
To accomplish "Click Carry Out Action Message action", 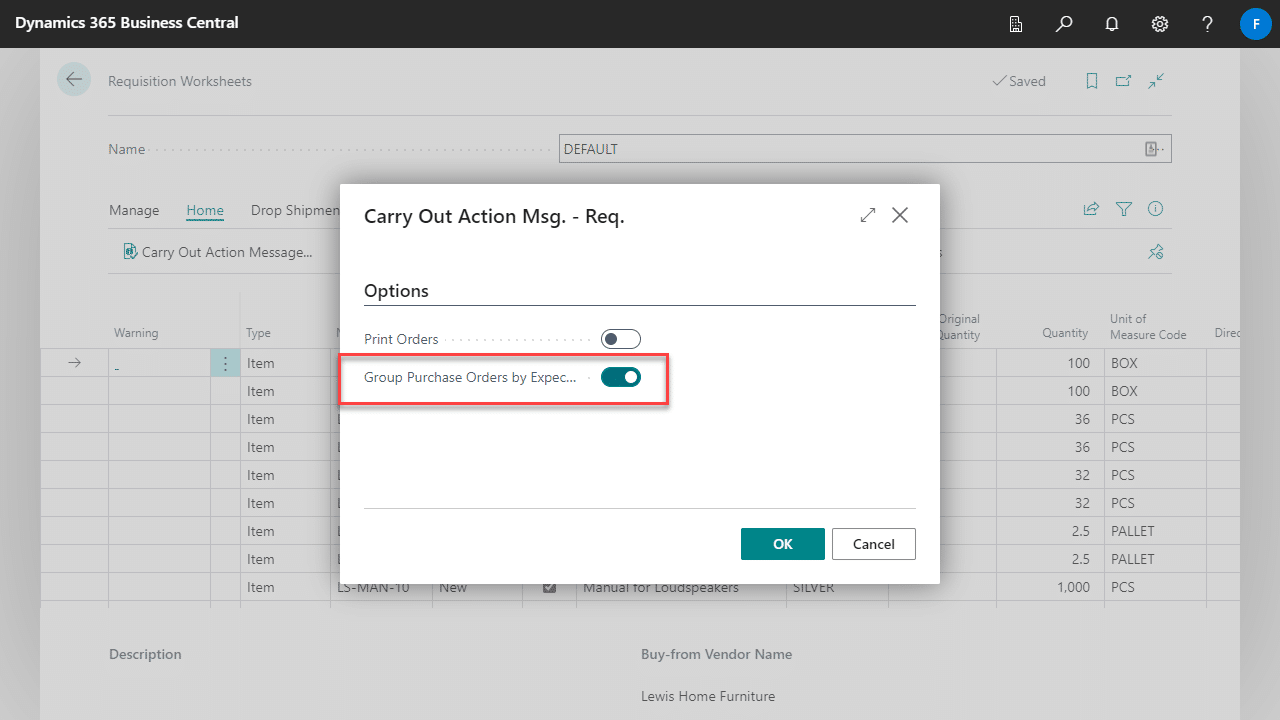I will tap(218, 252).
